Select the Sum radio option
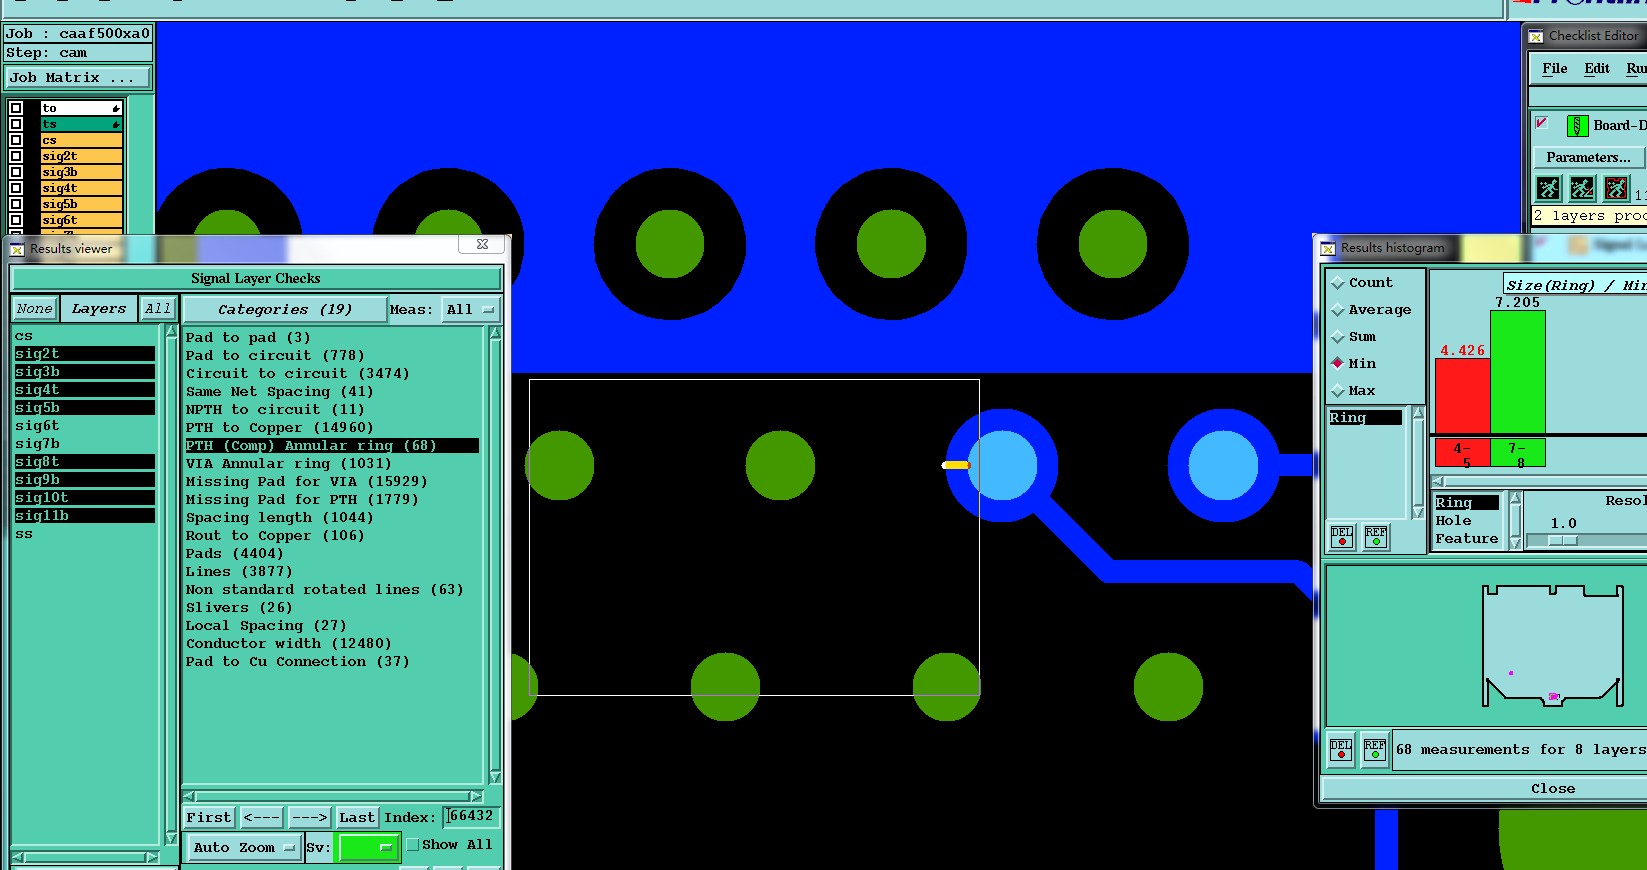Screen dimensions: 1647x870 coord(1338,337)
